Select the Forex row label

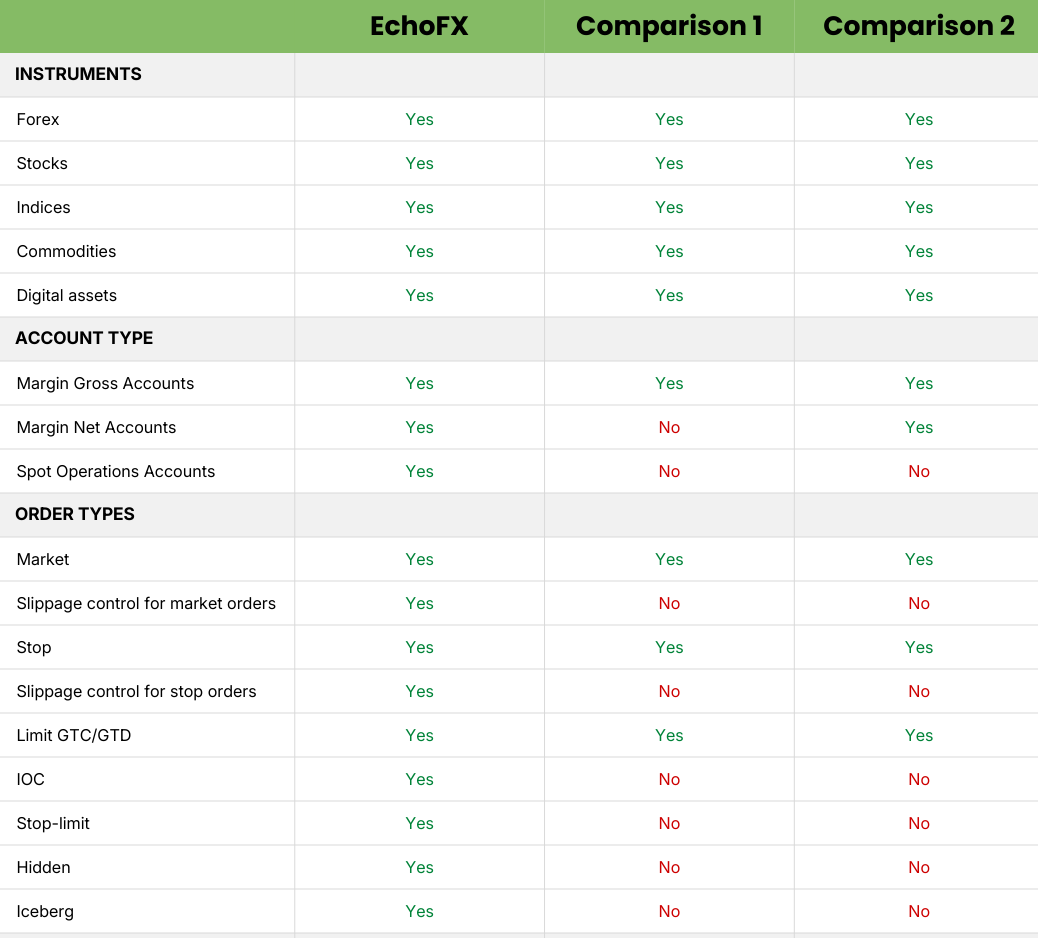[x=38, y=119]
